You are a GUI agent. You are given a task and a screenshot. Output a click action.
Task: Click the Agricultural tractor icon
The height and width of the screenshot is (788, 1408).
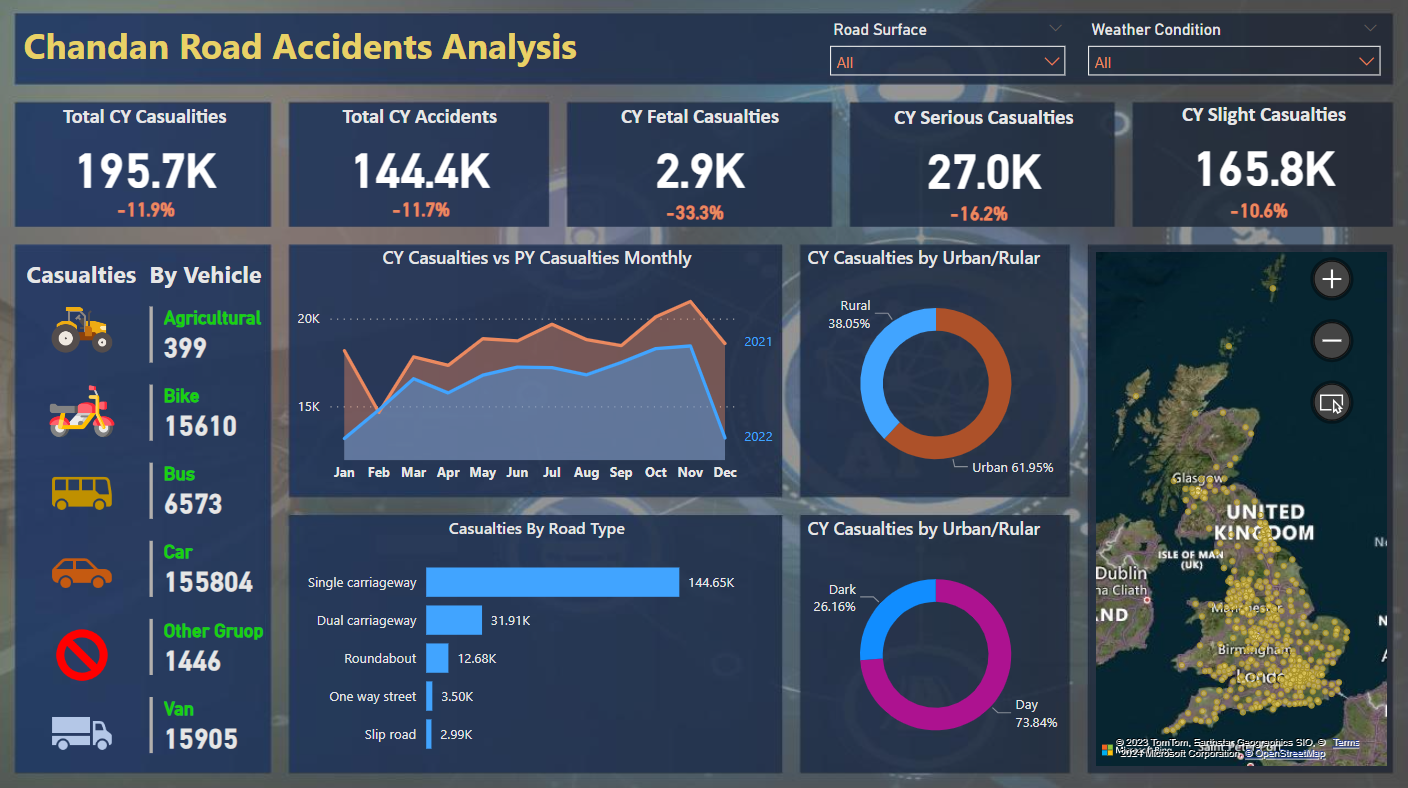click(81, 330)
